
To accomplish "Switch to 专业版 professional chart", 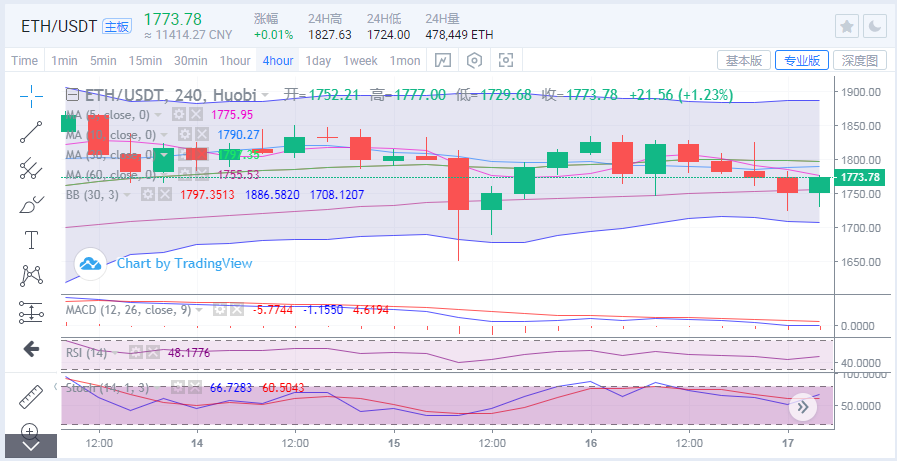I will pos(801,60).
